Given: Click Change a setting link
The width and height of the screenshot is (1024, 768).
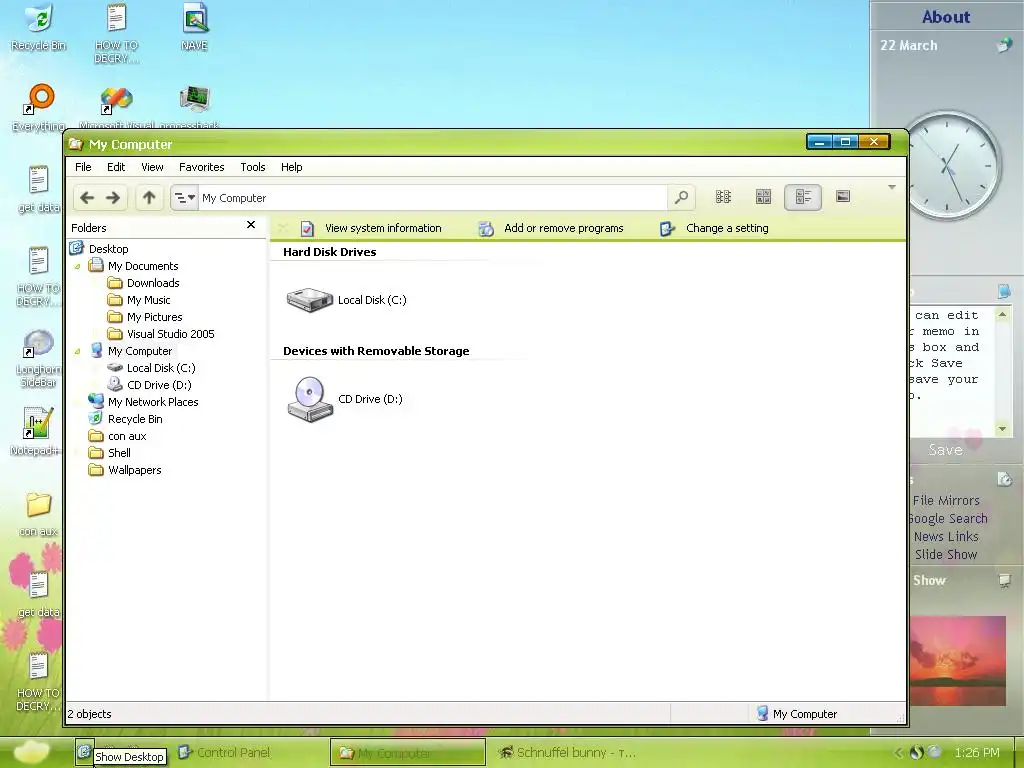Looking at the screenshot, I should coord(727,228).
